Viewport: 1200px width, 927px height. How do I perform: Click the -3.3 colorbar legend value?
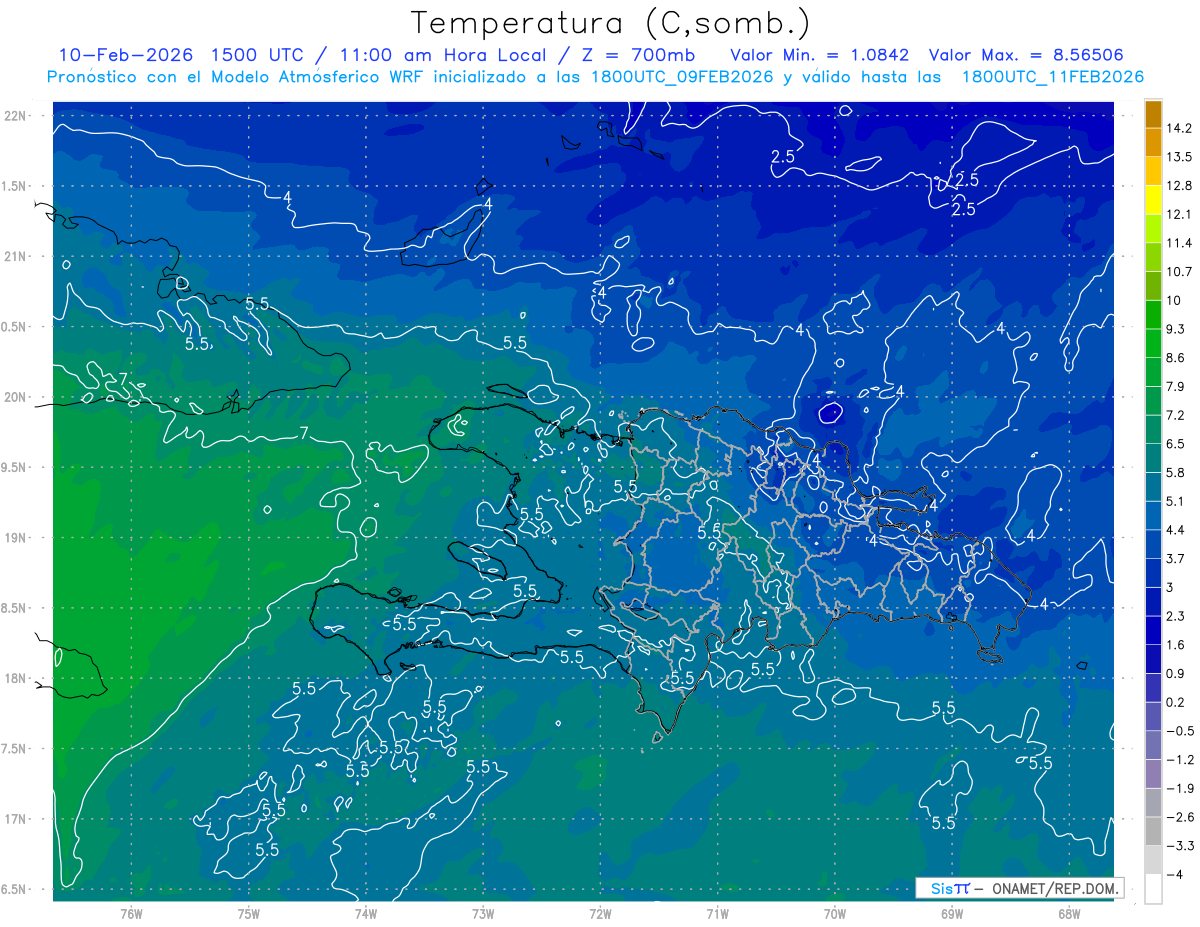point(1180,845)
